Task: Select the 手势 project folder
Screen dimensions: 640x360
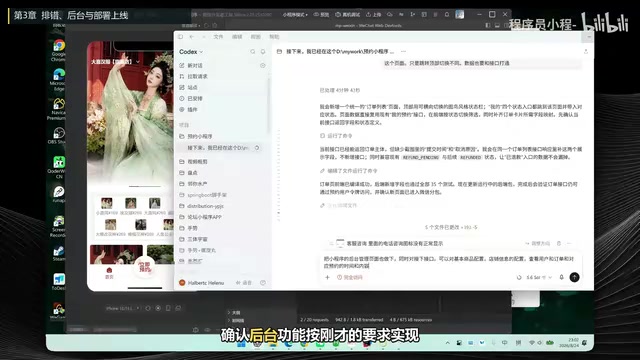Action: 193,228
